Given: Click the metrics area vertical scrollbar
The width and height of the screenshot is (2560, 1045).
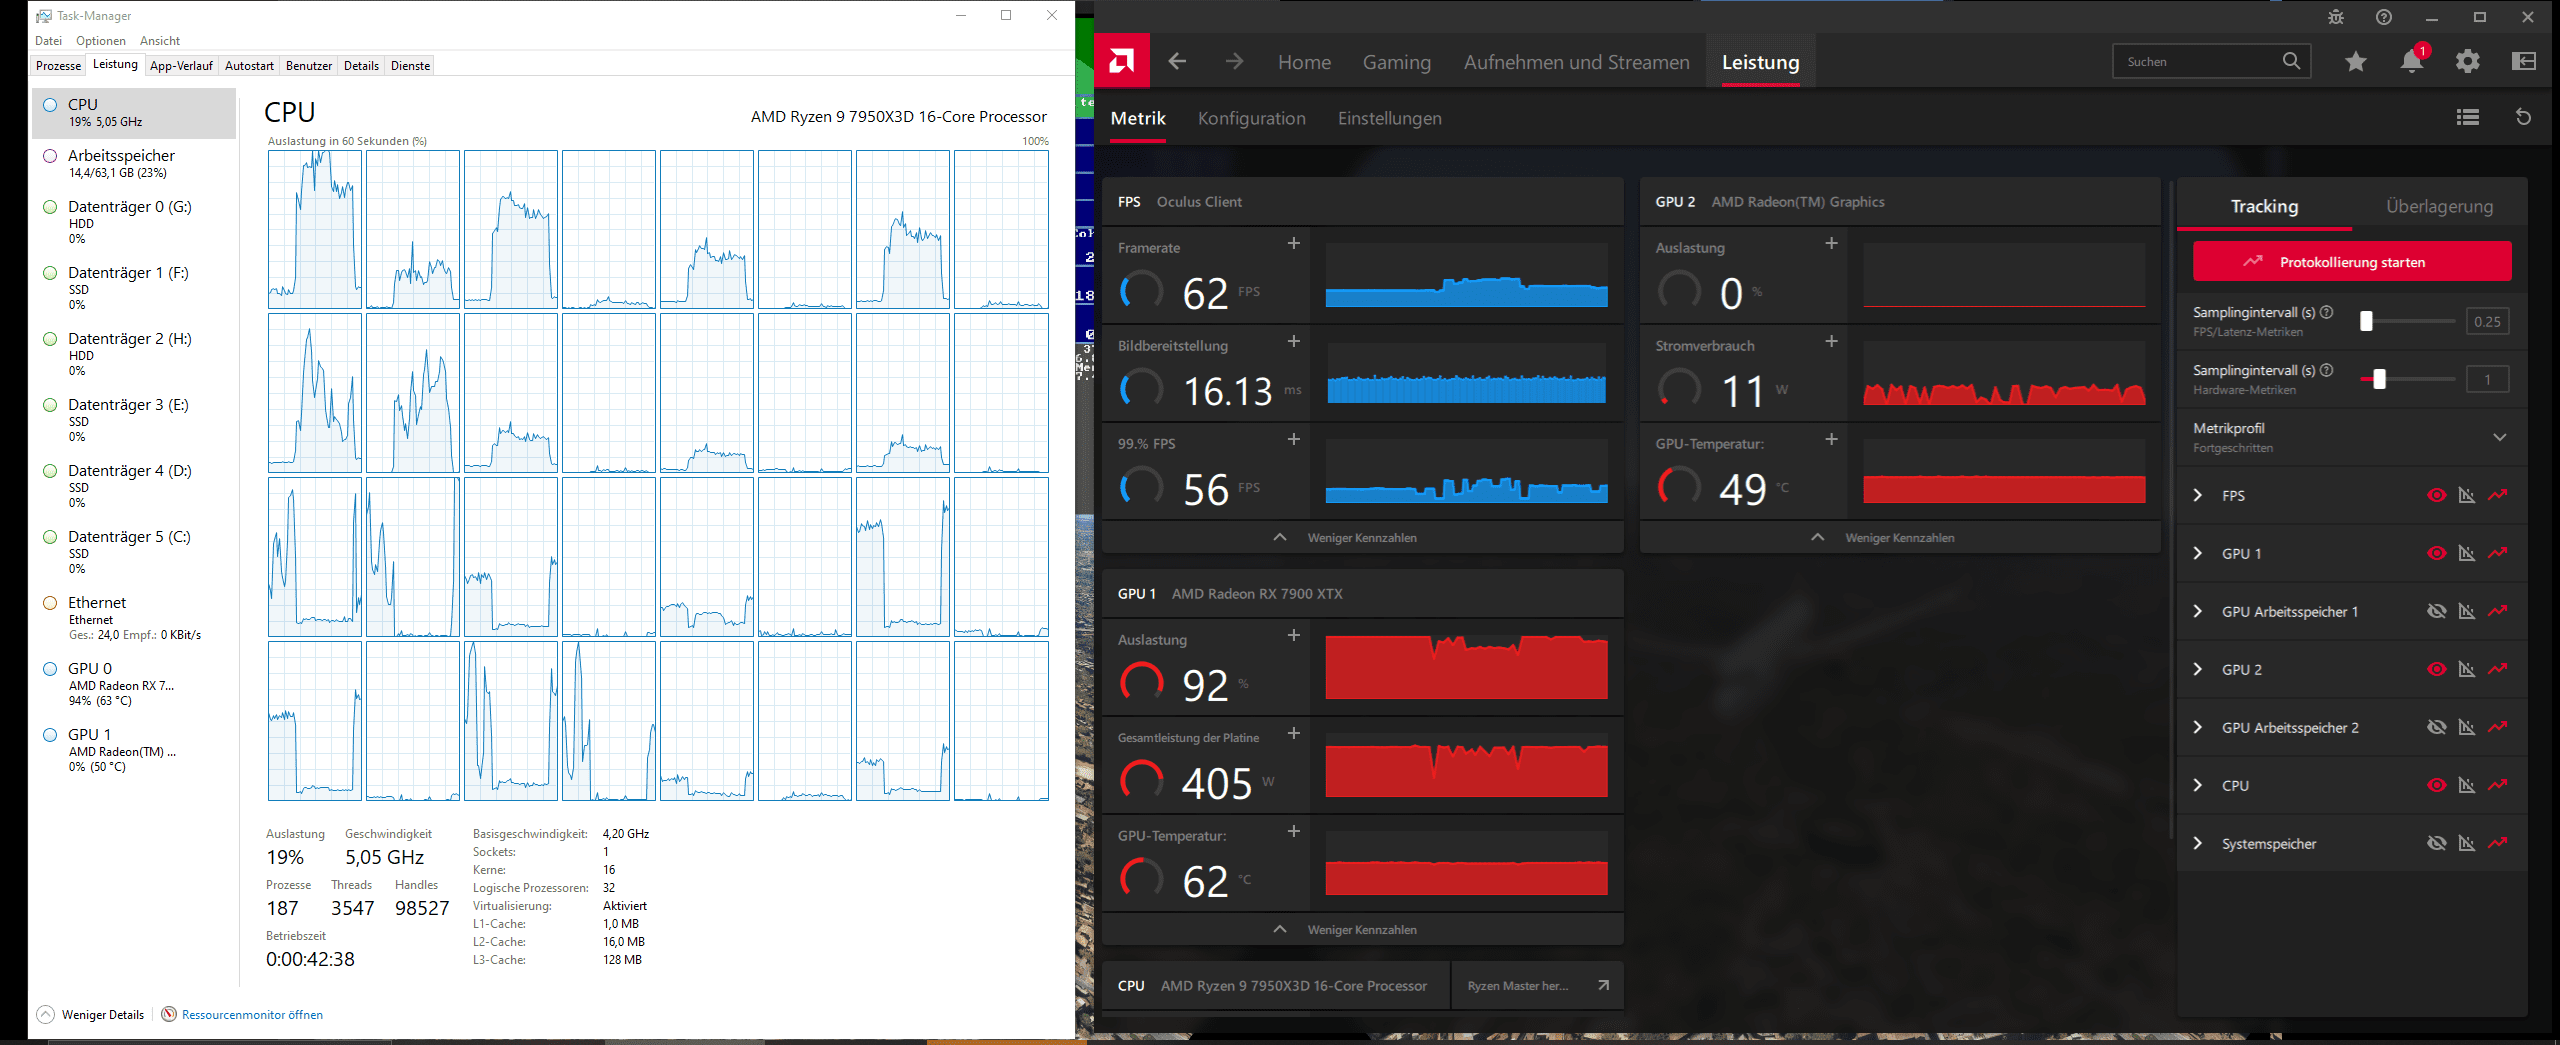Looking at the screenshot, I should 2169,510.
